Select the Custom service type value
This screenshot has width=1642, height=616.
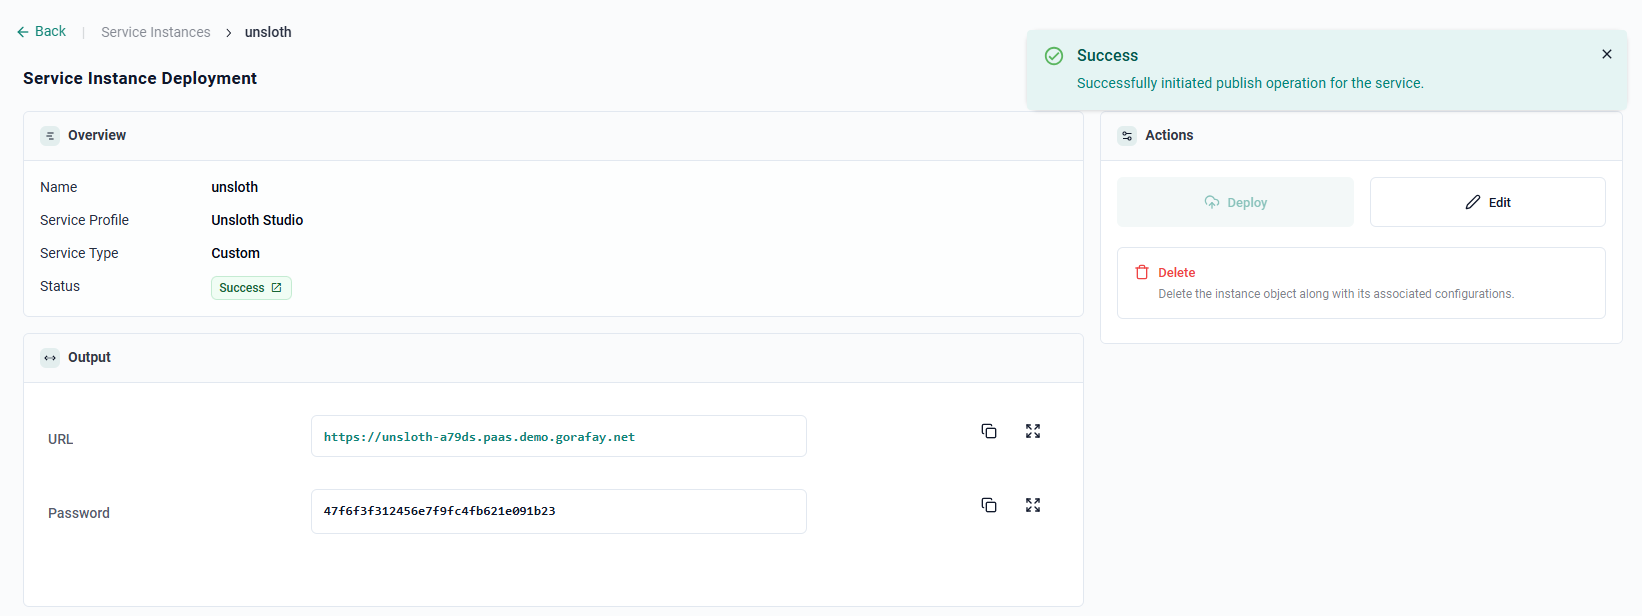pyautogui.click(x=235, y=253)
